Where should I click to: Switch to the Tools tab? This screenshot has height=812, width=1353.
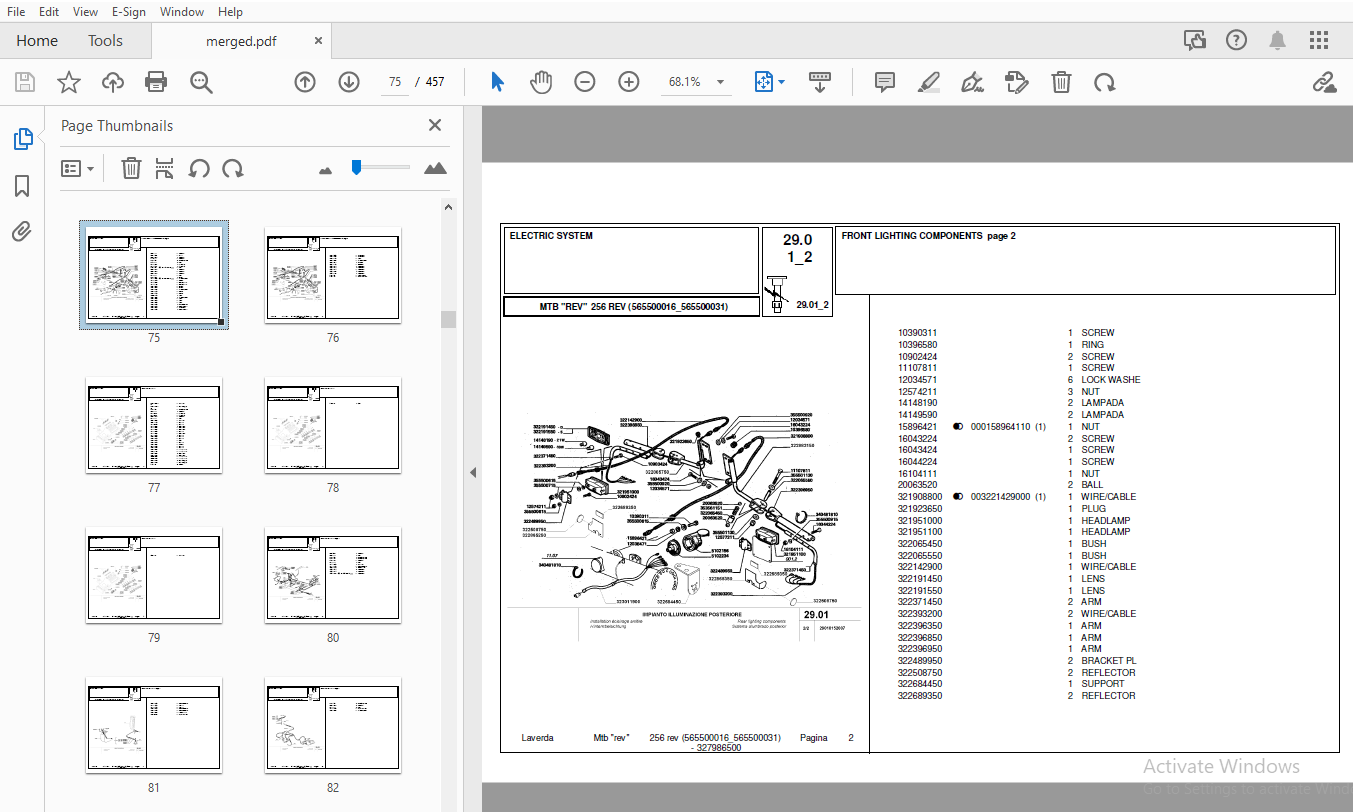(x=105, y=41)
